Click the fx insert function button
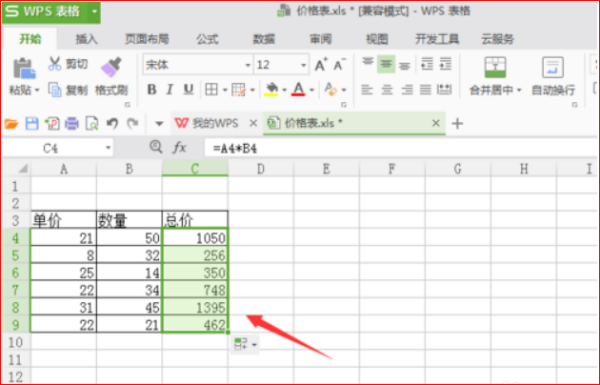600x385 pixels. [179, 147]
